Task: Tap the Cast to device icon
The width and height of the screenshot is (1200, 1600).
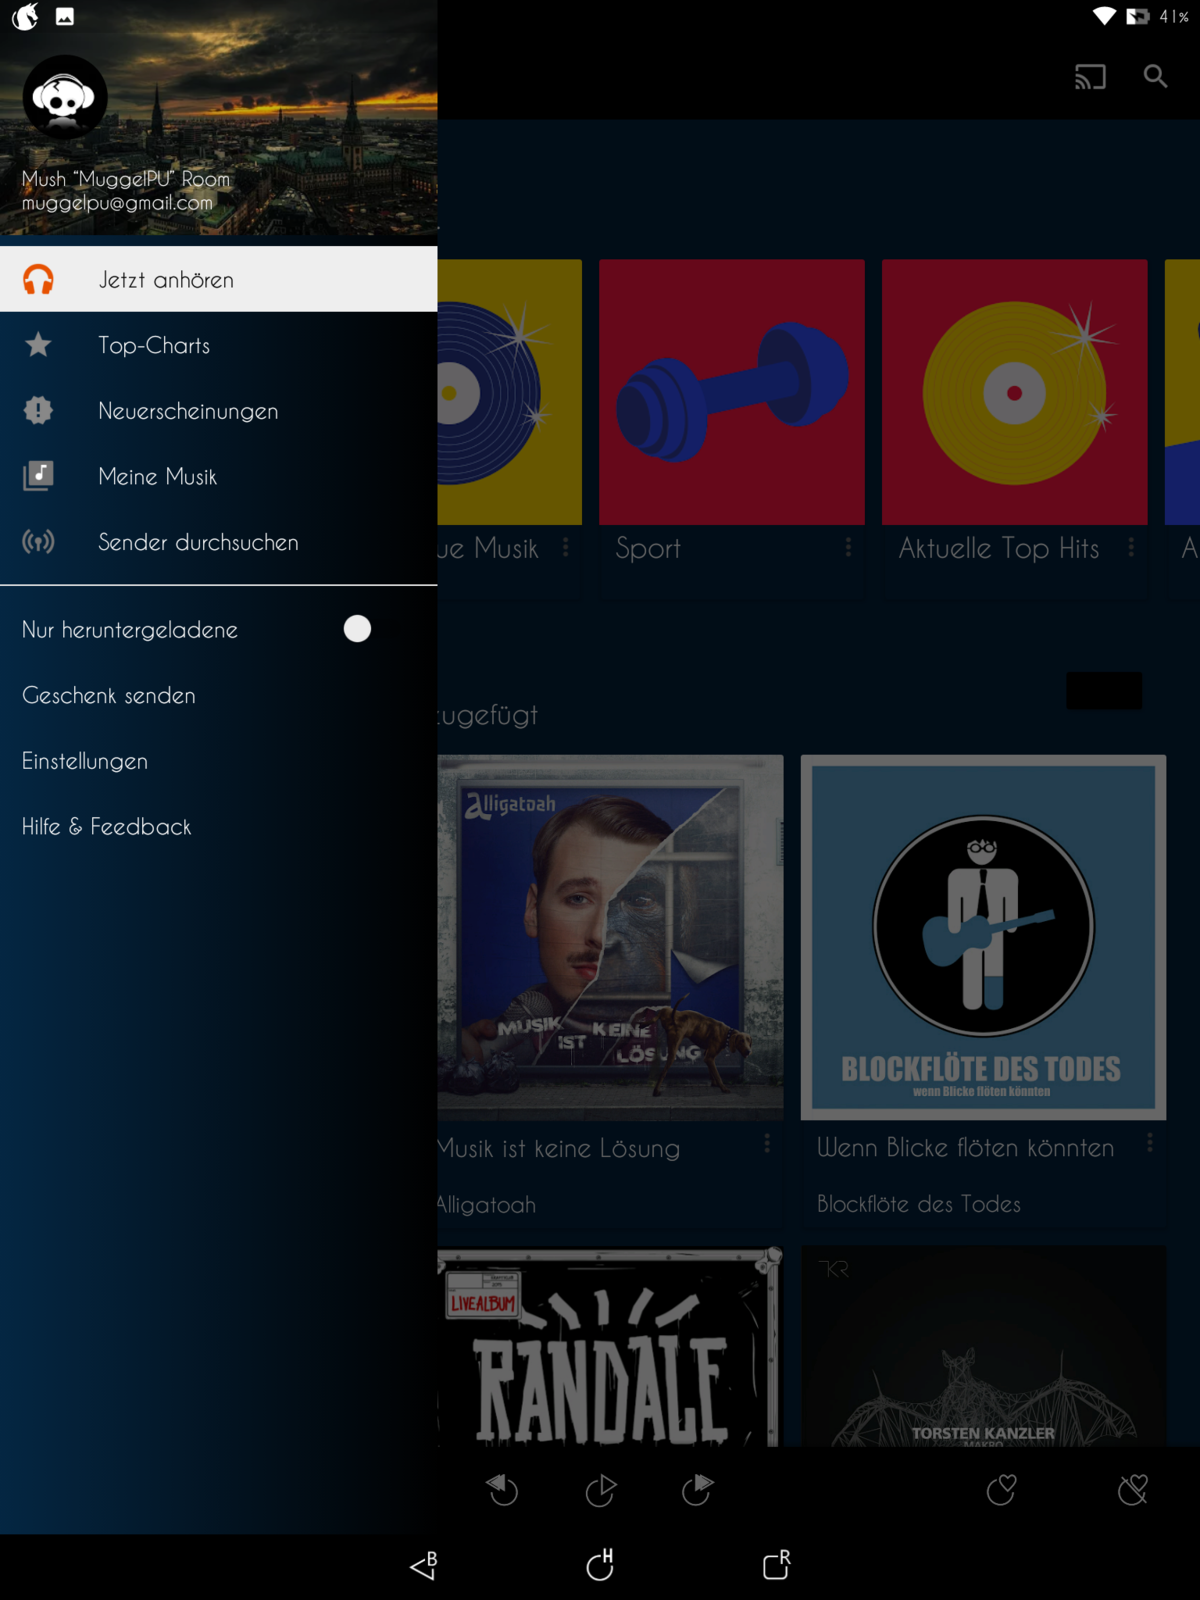Action: (x=1089, y=77)
